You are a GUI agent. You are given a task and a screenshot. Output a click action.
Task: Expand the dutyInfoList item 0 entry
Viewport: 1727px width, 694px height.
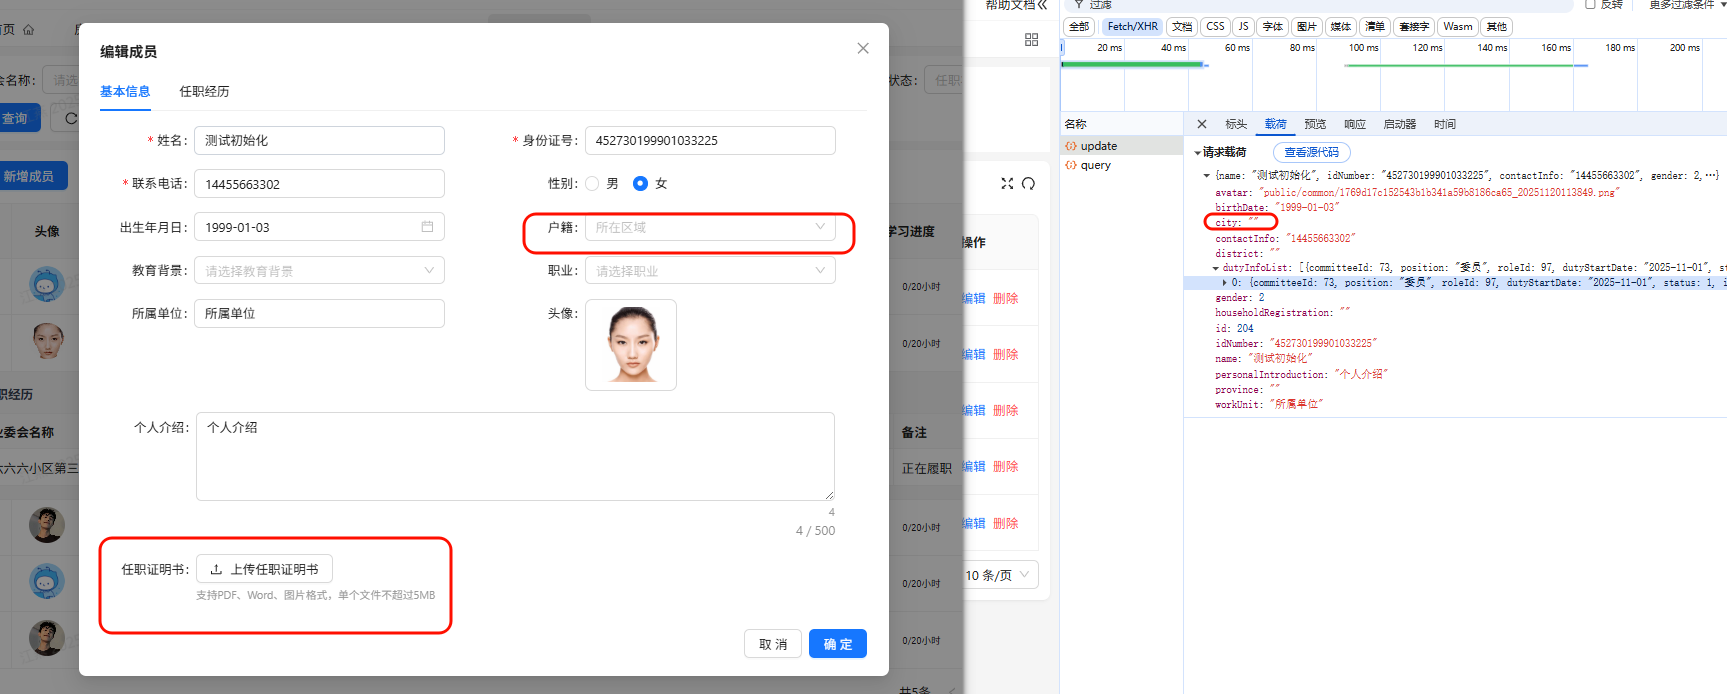tap(1224, 283)
